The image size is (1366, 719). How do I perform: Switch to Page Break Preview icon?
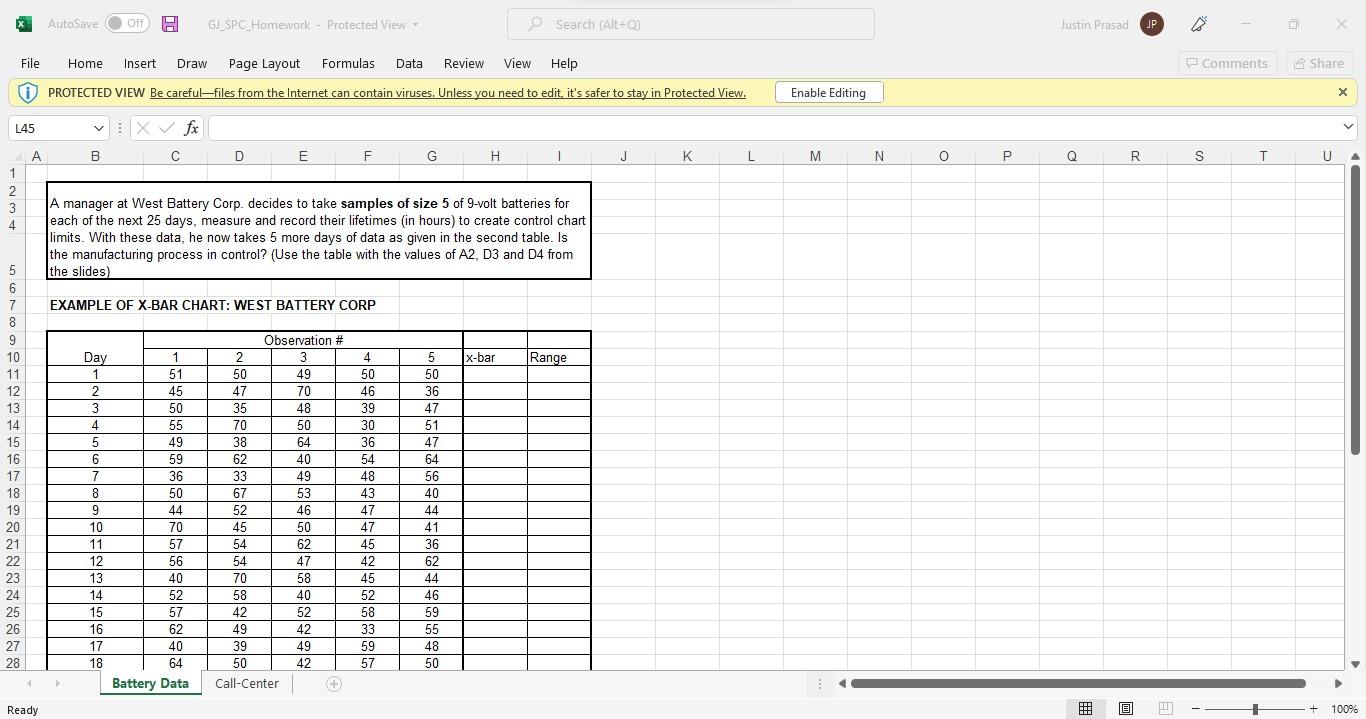pyautogui.click(x=1165, y=709)
